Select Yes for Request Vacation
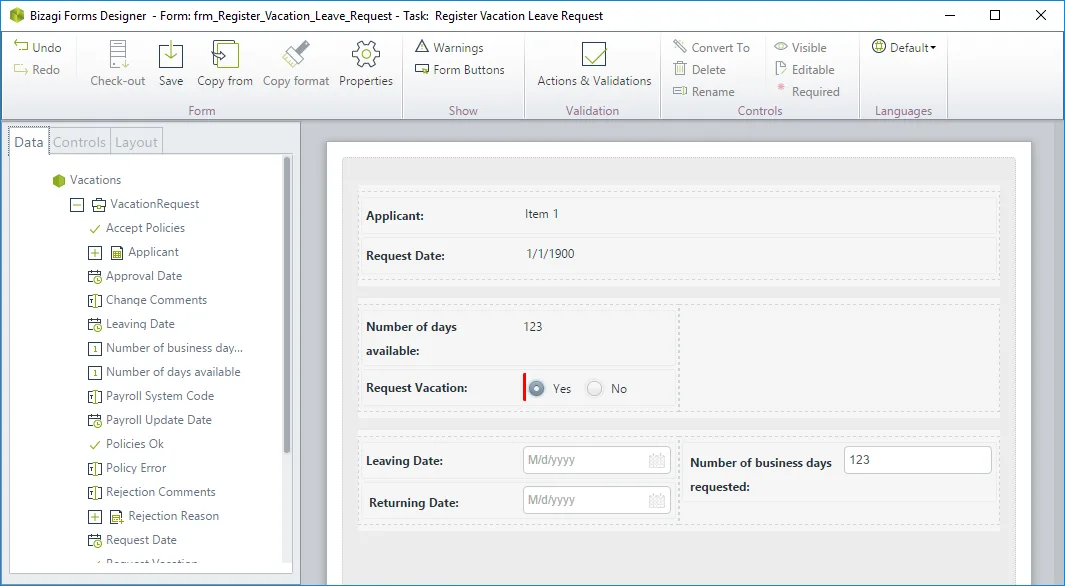1065x586 pixels. (537, 388)
